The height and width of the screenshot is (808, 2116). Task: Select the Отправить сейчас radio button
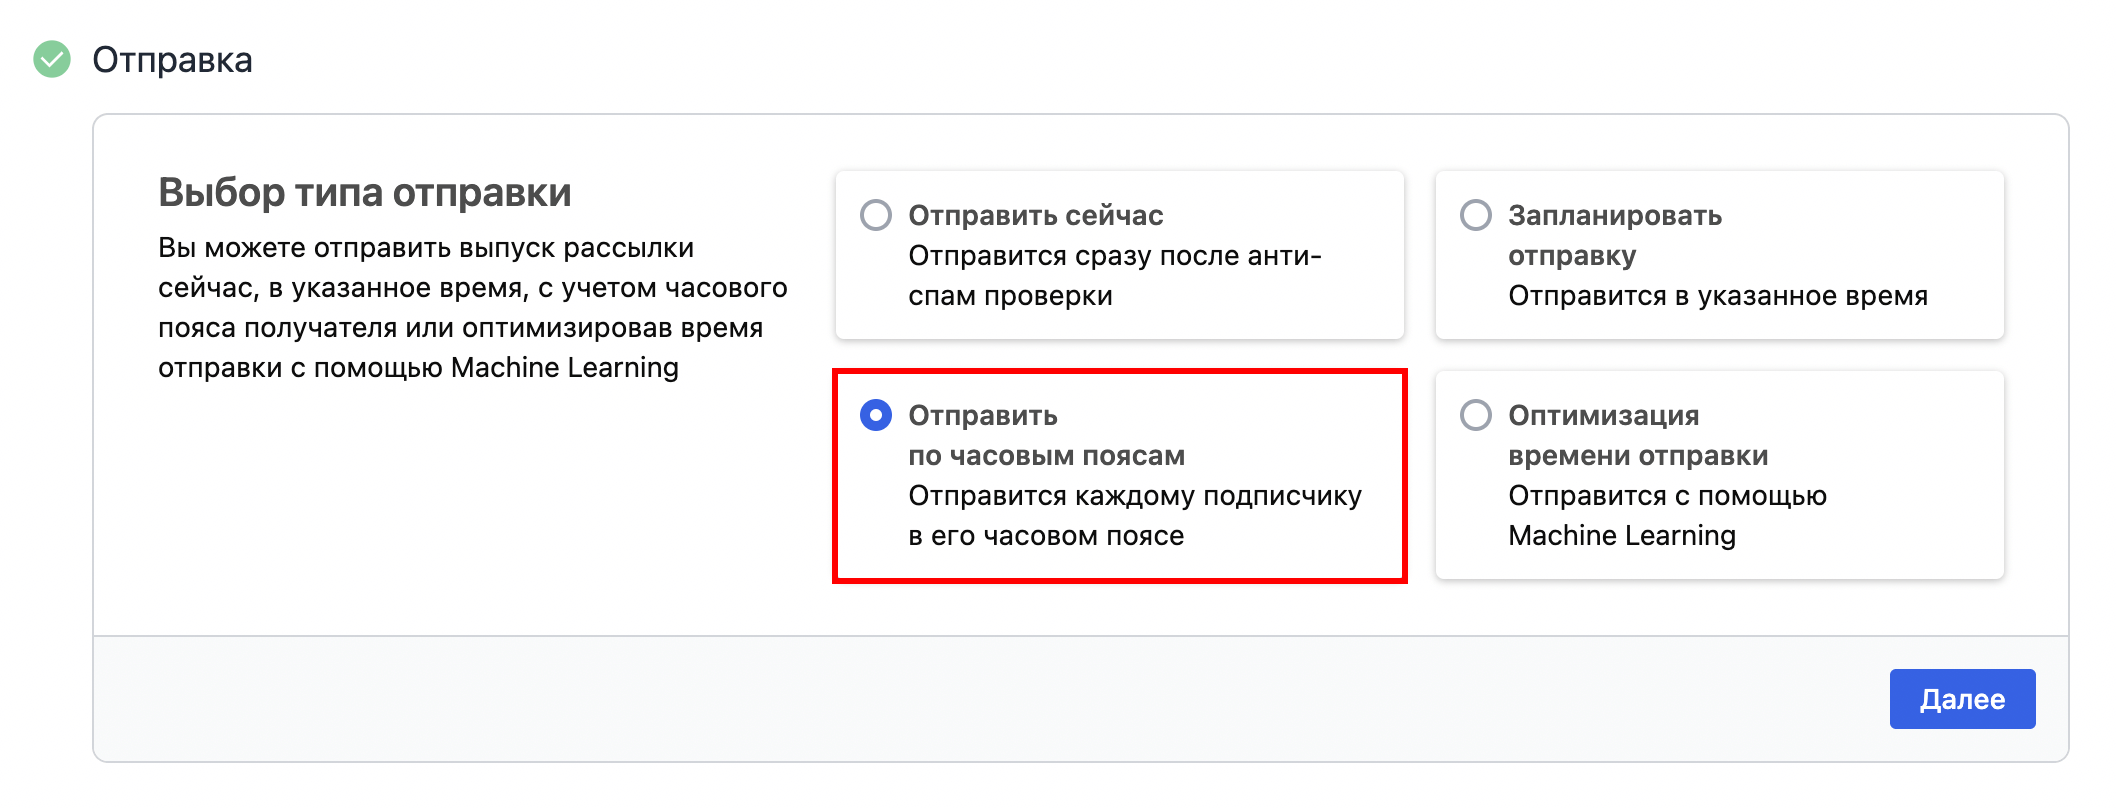point(876,215)
